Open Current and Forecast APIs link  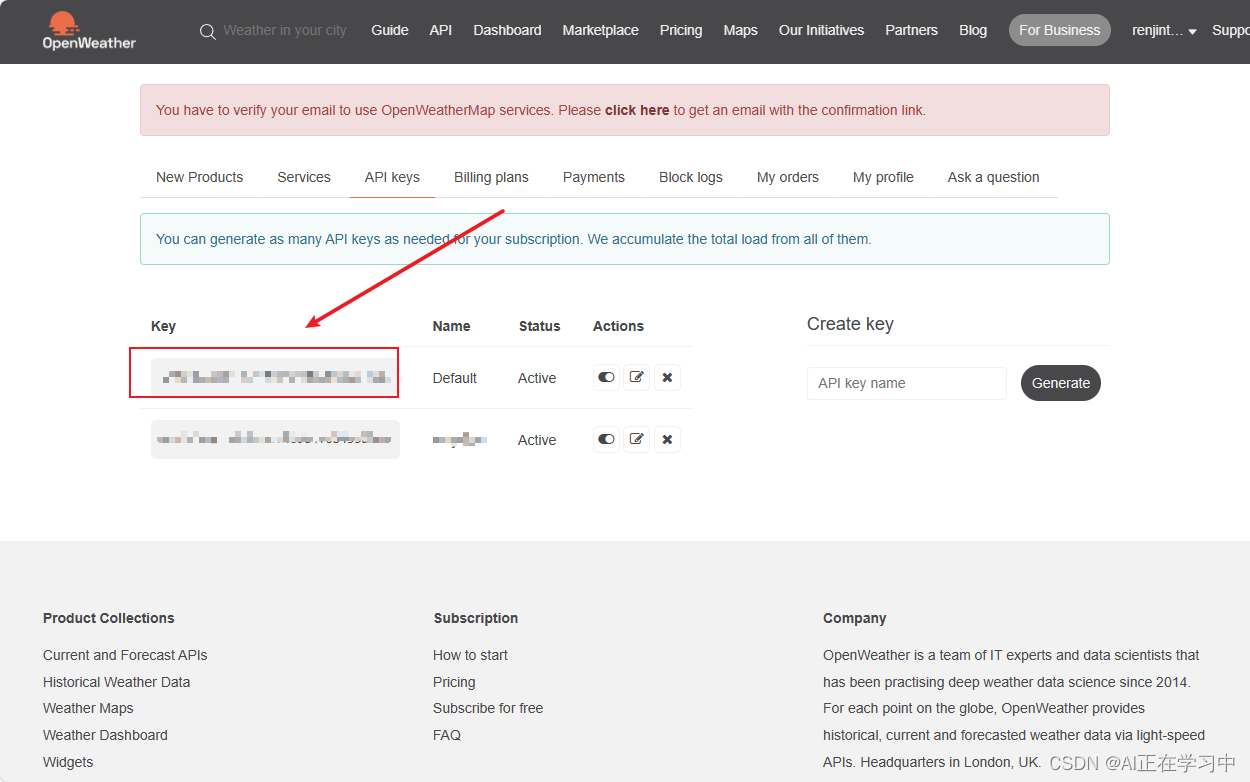click(x=125, y=655)
